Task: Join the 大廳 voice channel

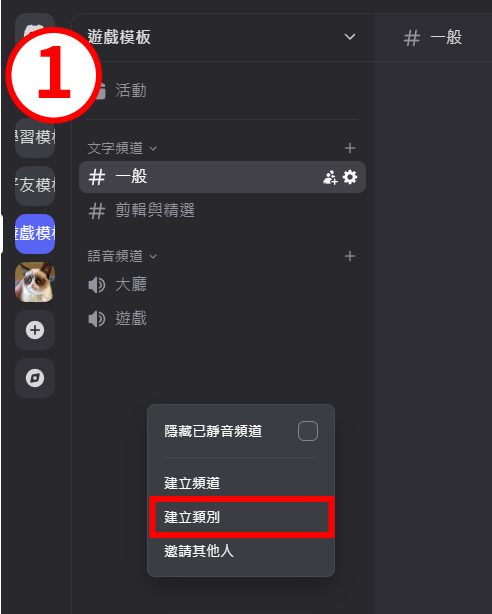Action: (x=222, y=285)
